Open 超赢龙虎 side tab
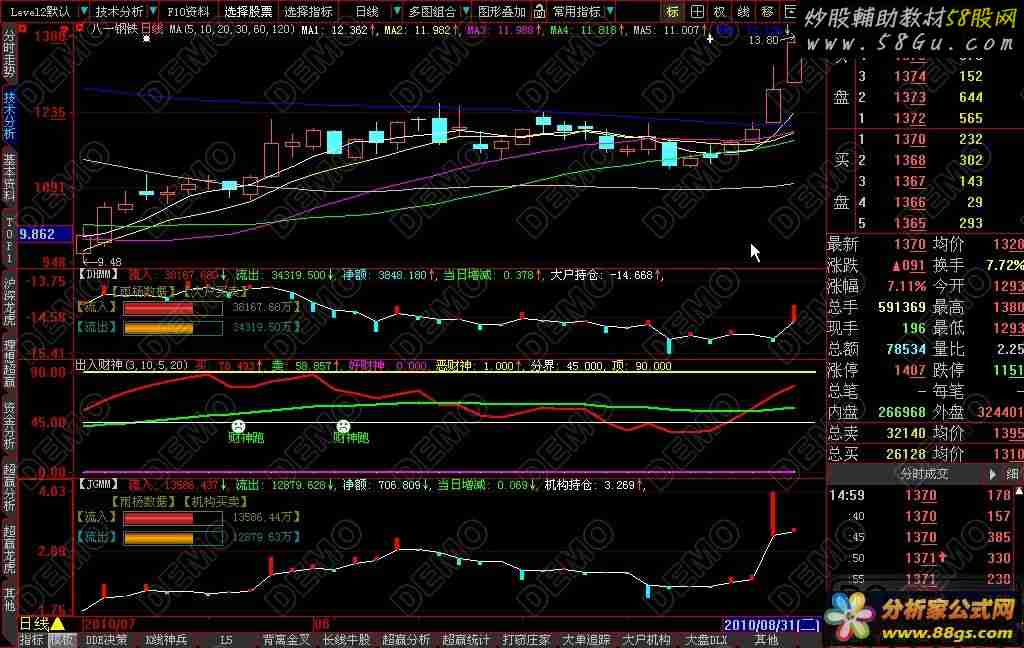Viewport: 1024px width, 648px height. point(9,550)
